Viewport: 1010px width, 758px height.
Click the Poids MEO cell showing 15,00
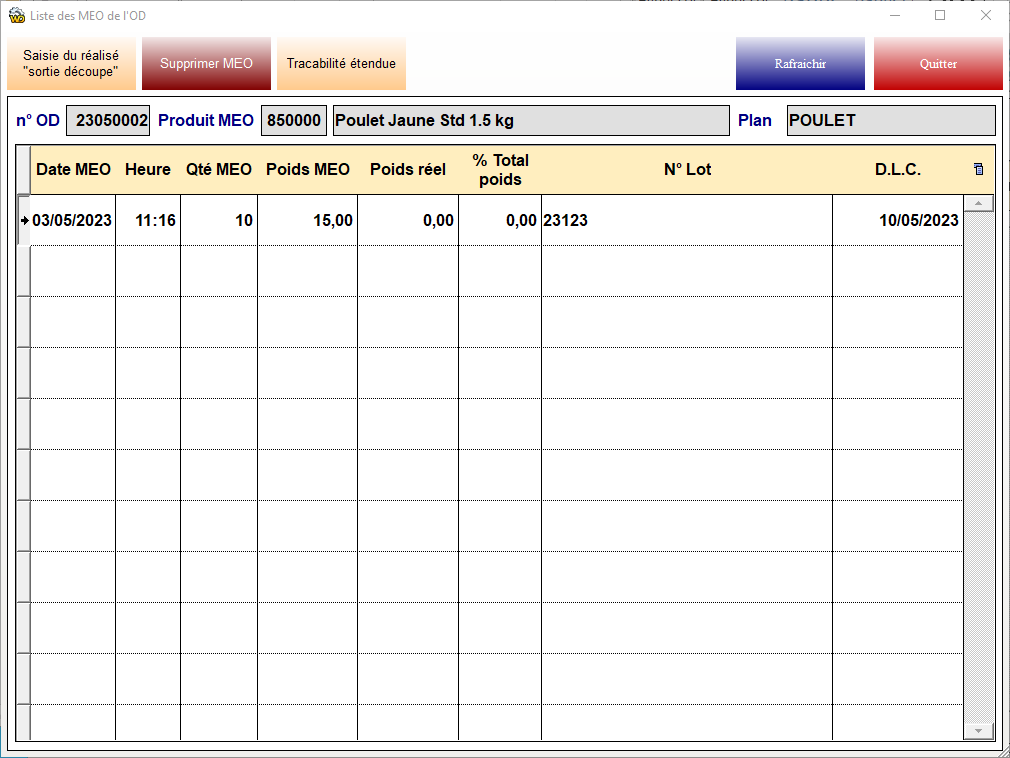tap(307, 221)
